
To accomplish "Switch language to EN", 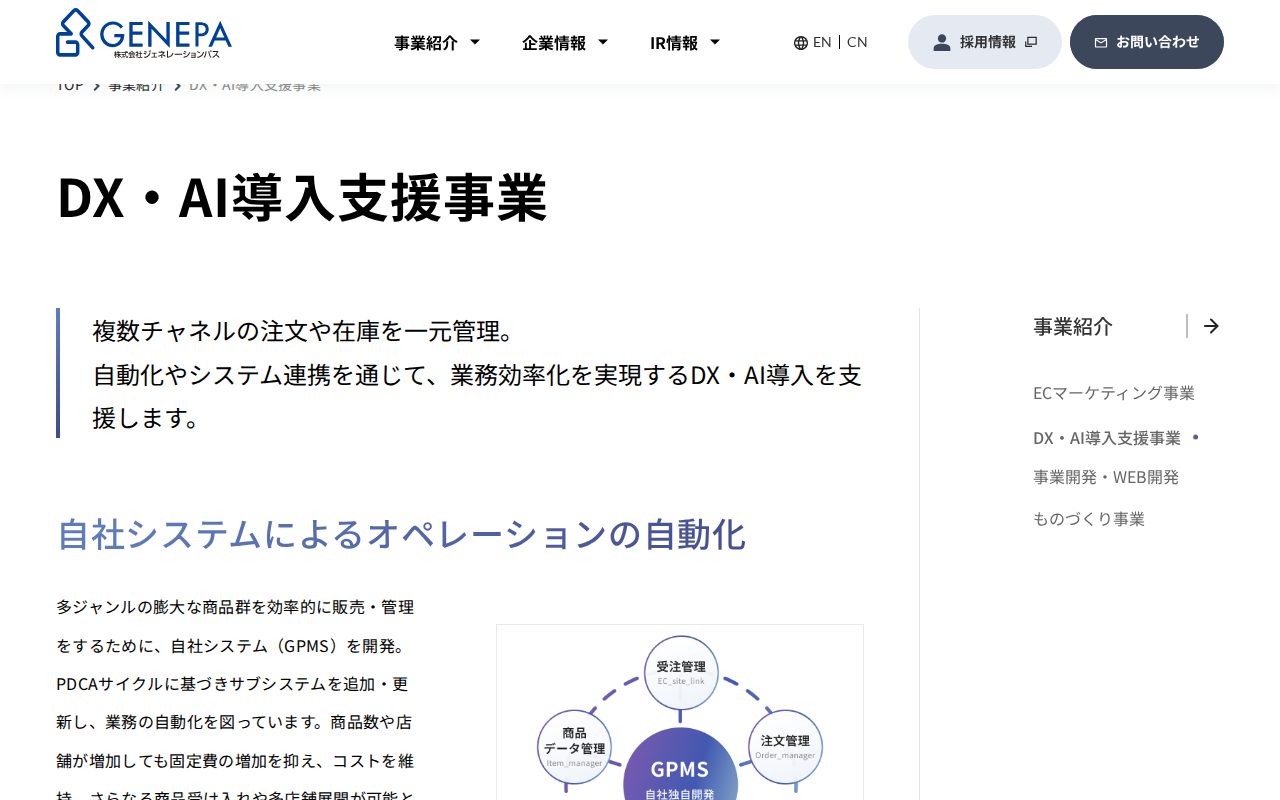I will (x=822, y=42).
